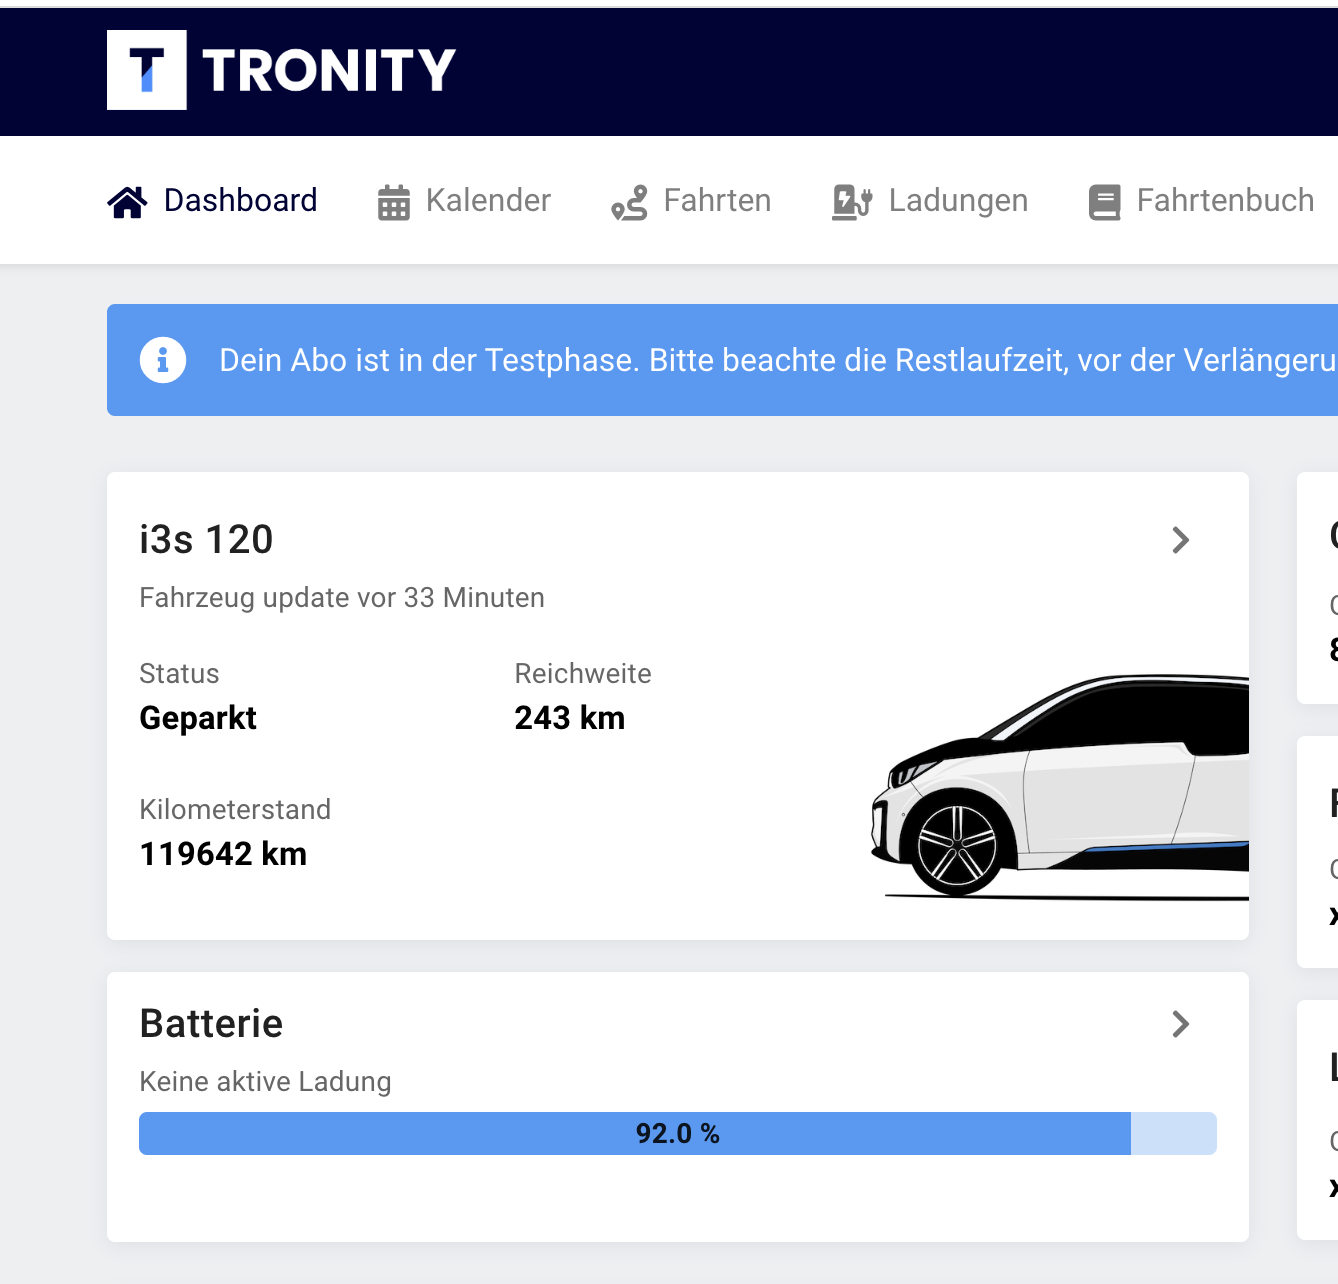Expand the i3s 120 vehicle card chevron

coord(1180,540)
